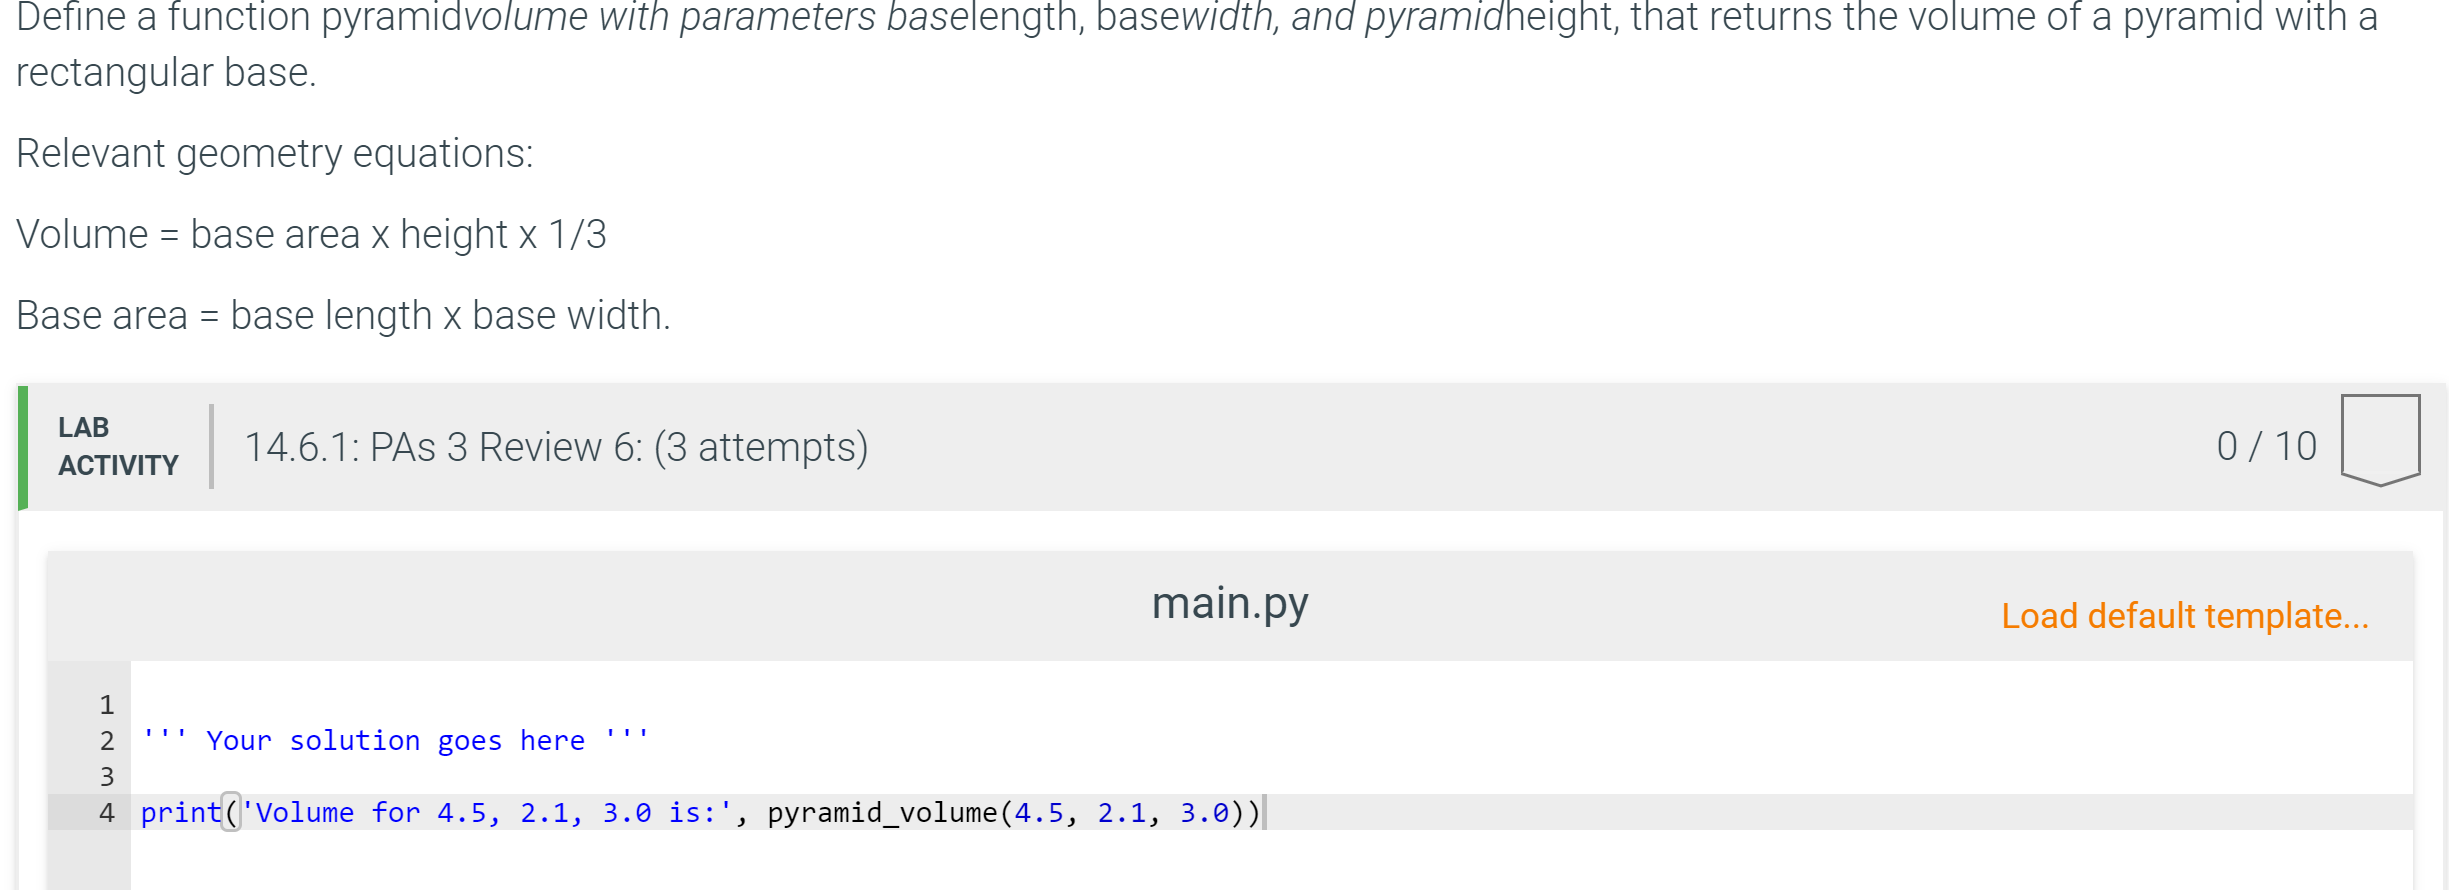
Task: Click line number 2 in the gutter
Action: (107, 741)
